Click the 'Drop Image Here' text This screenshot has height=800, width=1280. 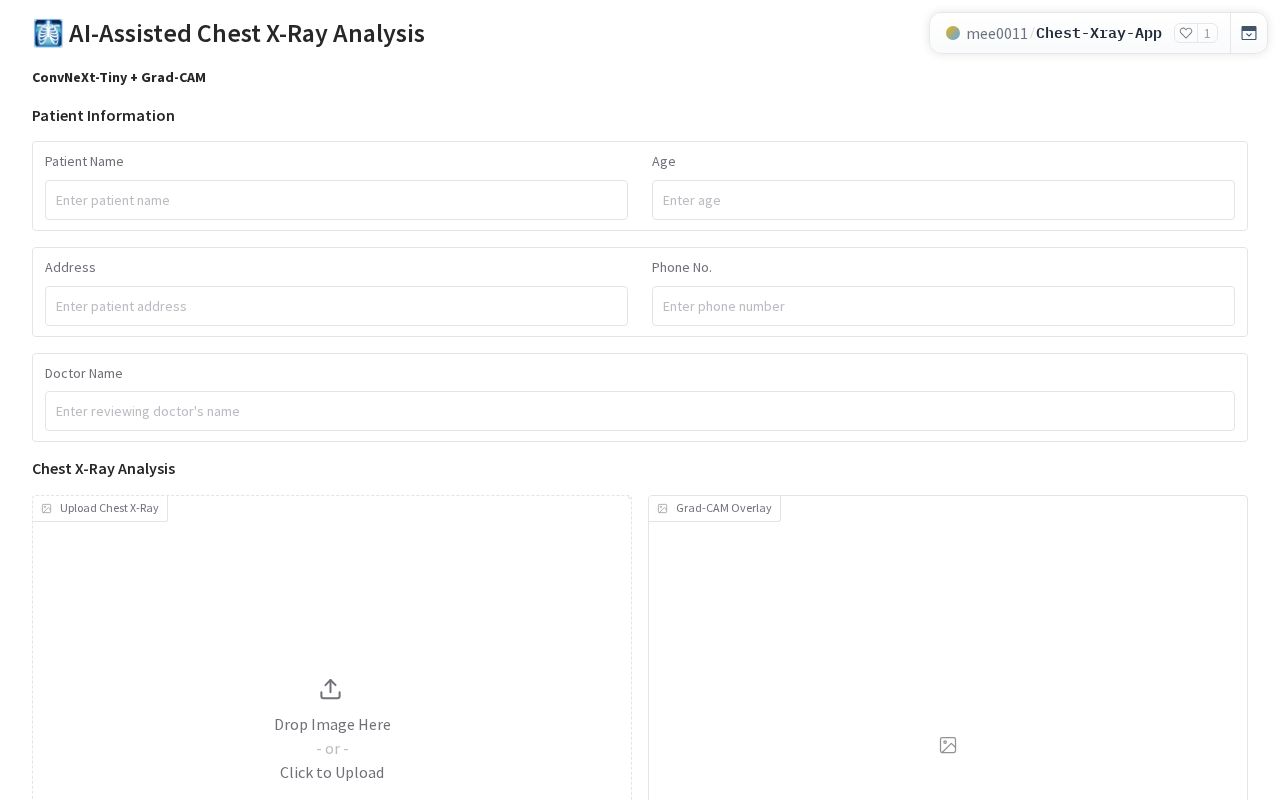coord(332,724)
